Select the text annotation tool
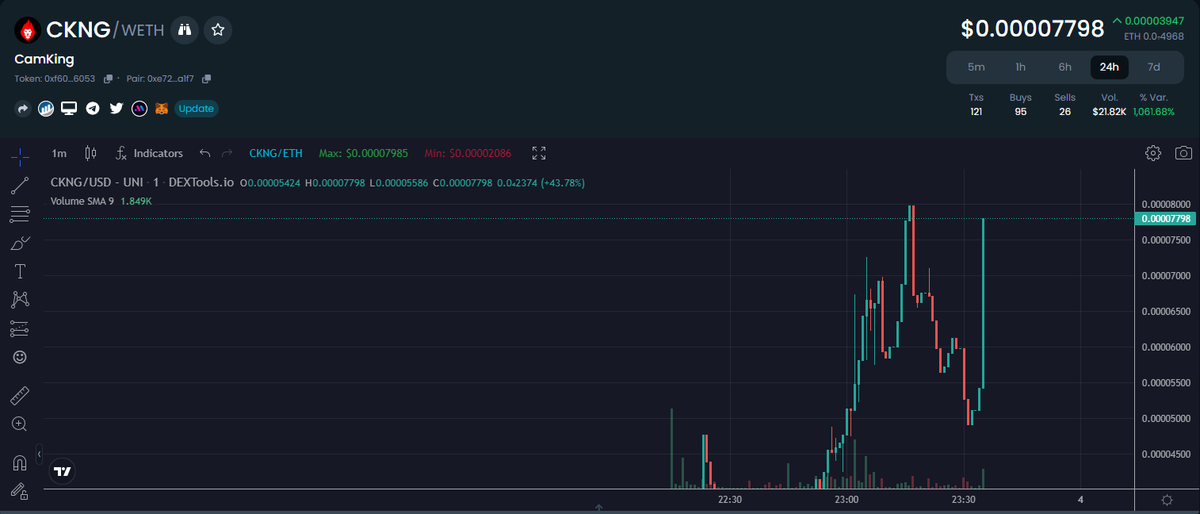The image size is (1200, 514). click(x=19, y=271)
